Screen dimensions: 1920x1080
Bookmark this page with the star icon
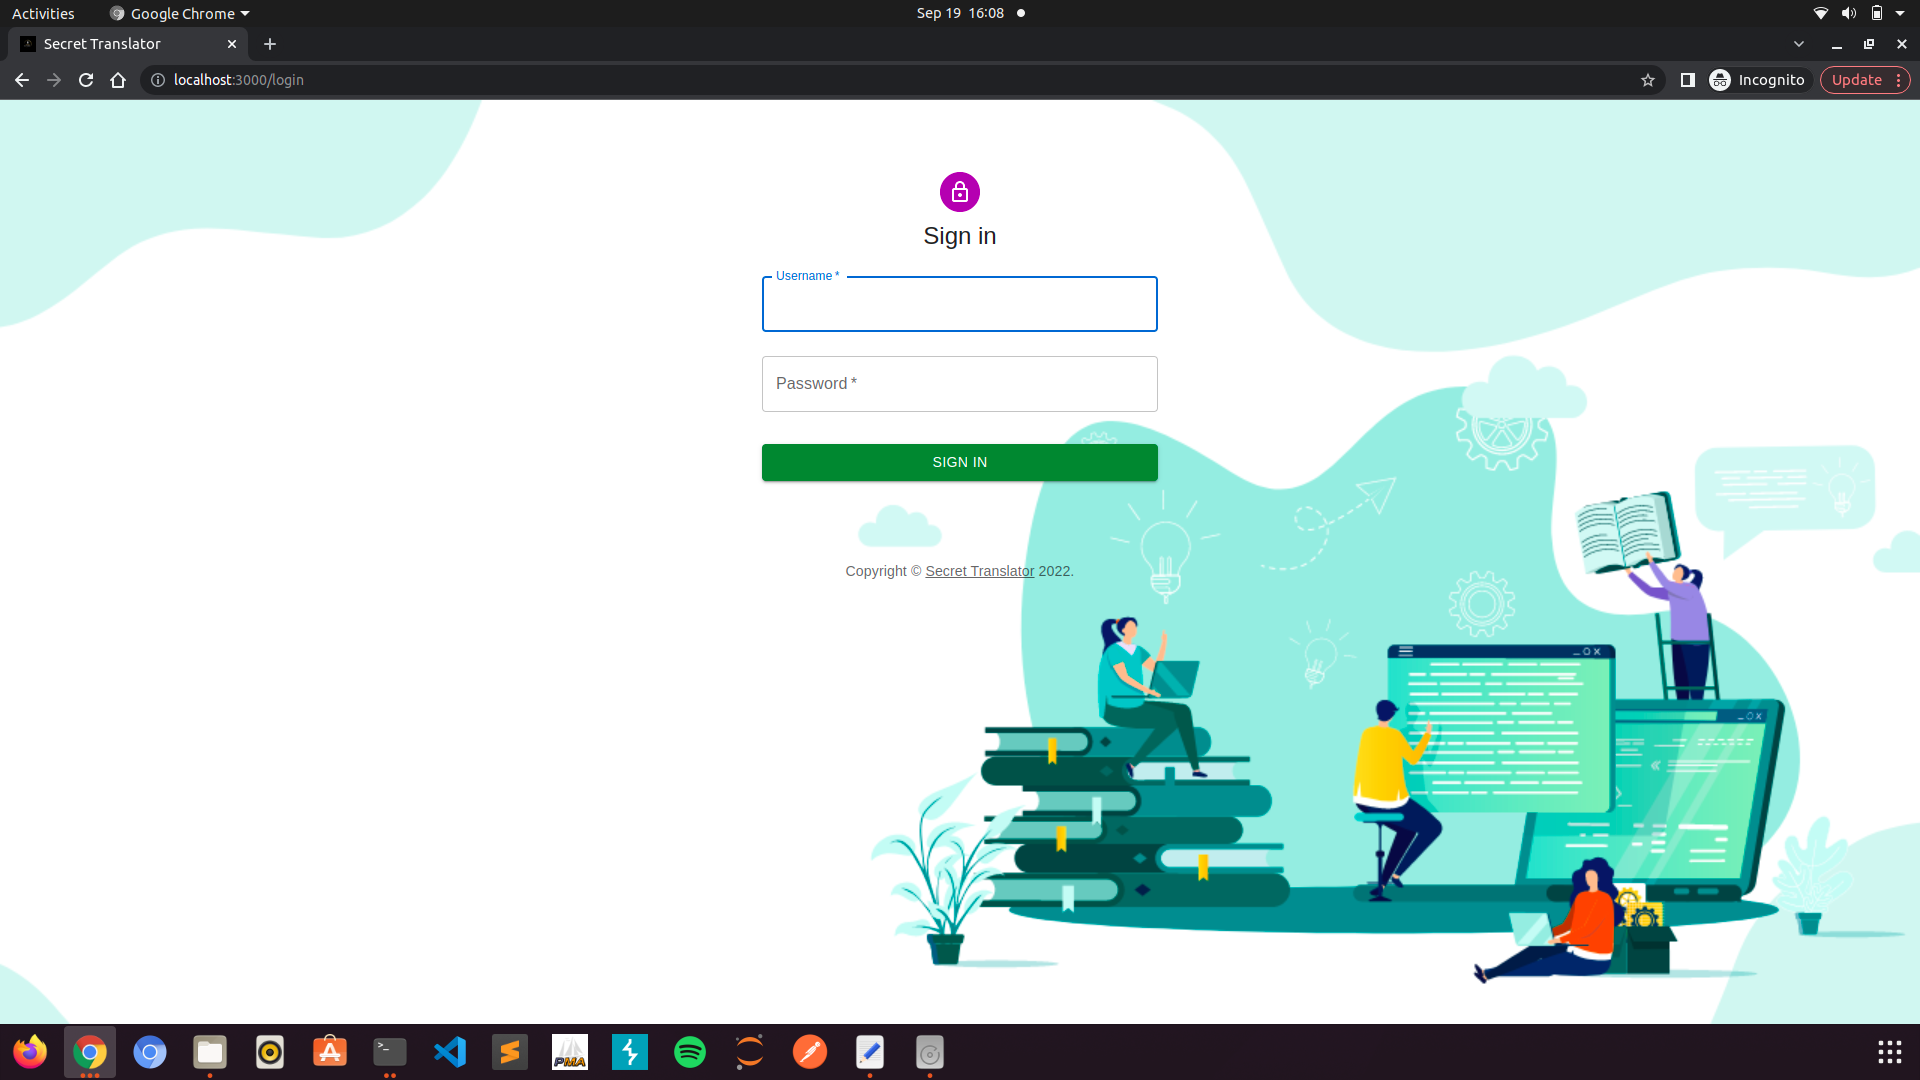pos(1648,80)
